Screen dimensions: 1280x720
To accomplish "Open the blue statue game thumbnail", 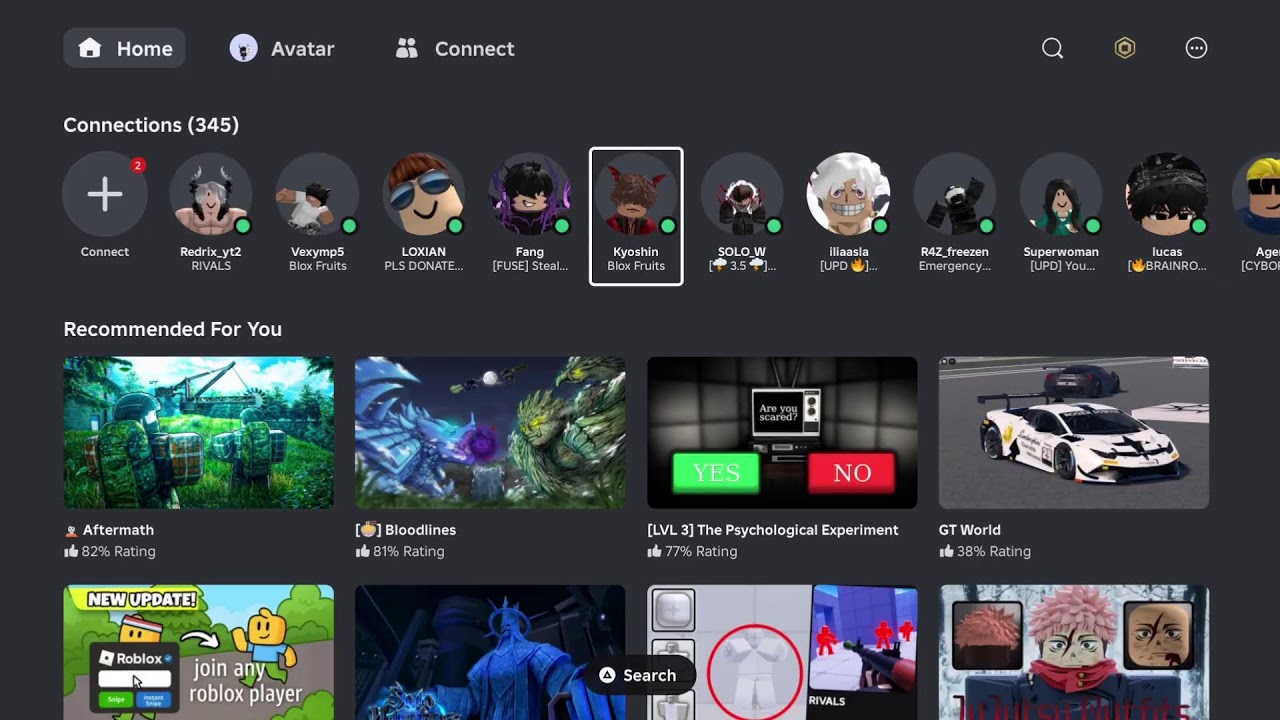I will 490,652.
